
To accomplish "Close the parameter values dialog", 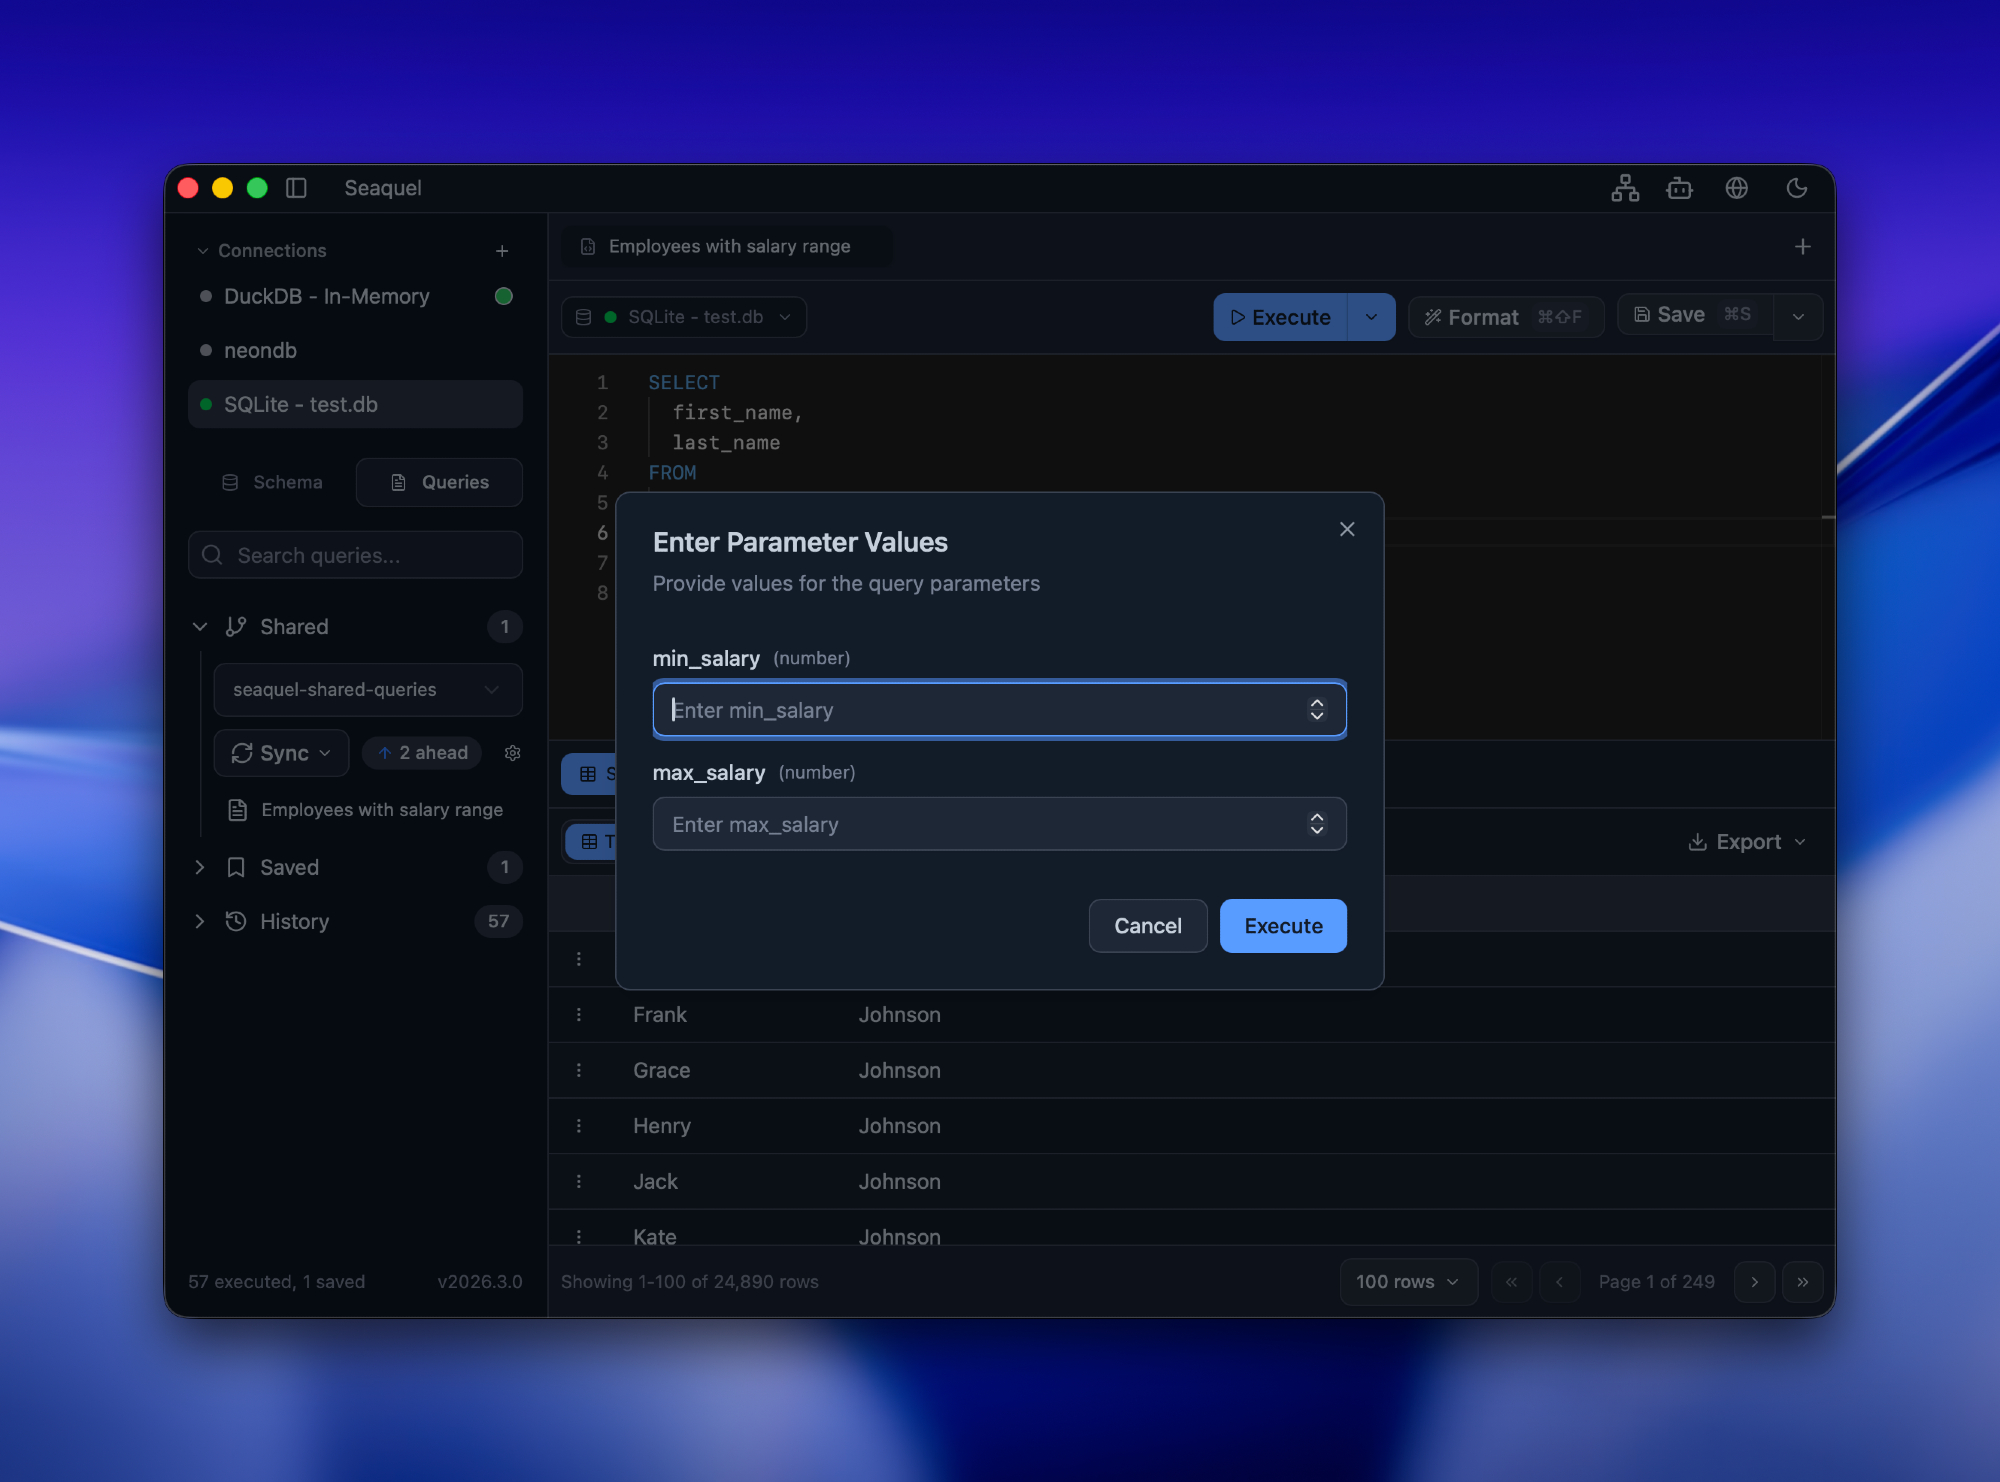I will (x=1347, y=529).
